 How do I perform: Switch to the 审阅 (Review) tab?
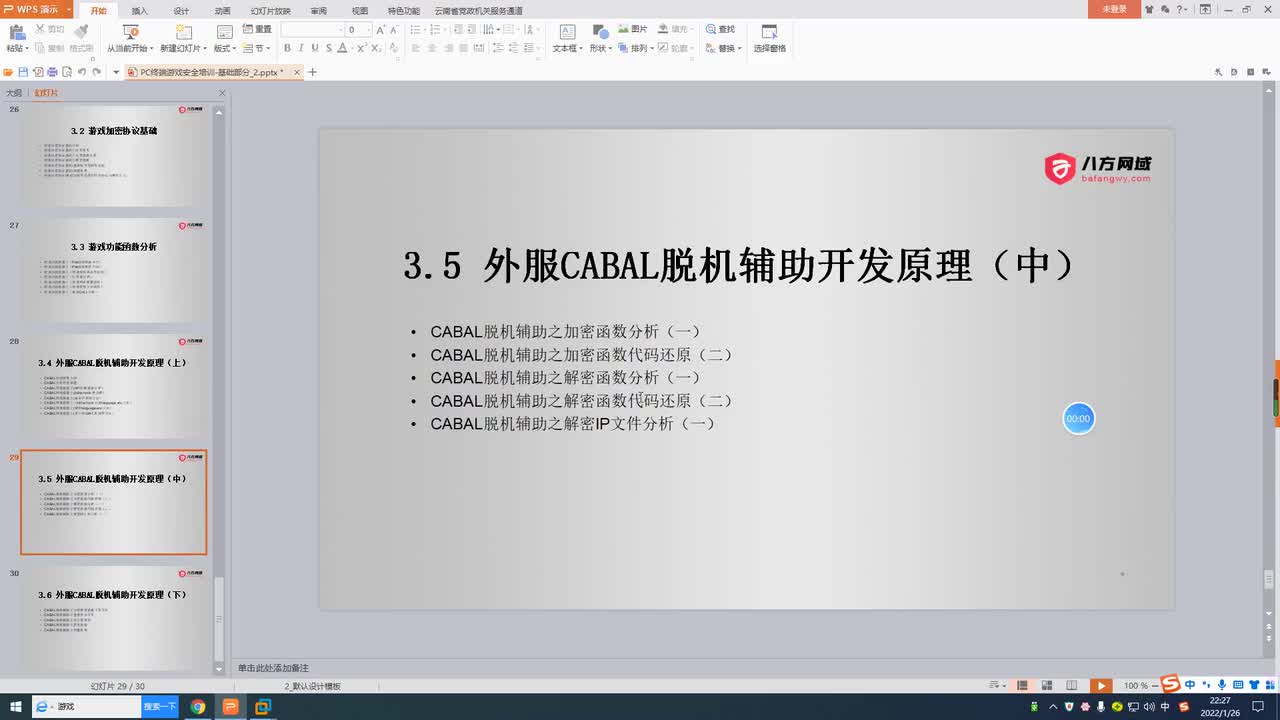tap(318, 11)
